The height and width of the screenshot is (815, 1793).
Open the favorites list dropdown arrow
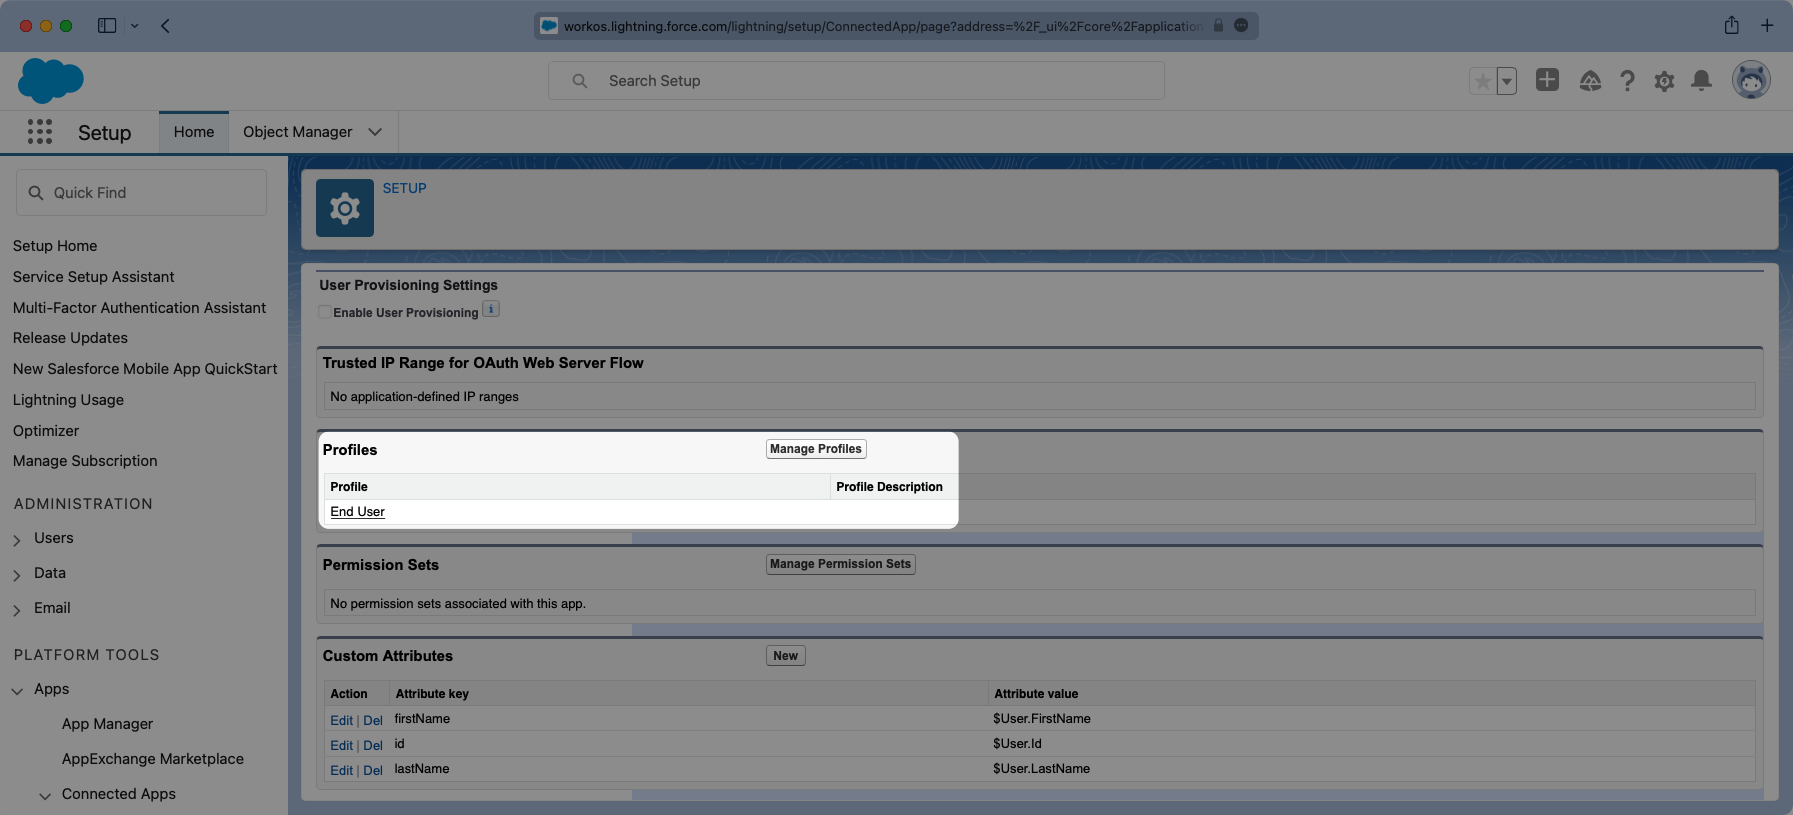[1506, 81]
